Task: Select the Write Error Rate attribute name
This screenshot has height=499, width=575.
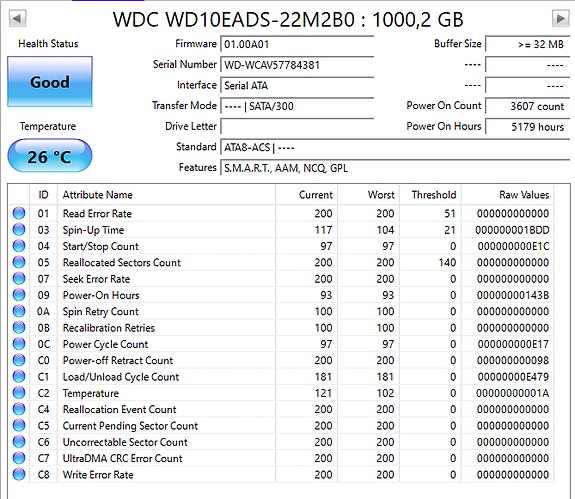Action: (x=98, y=474)
